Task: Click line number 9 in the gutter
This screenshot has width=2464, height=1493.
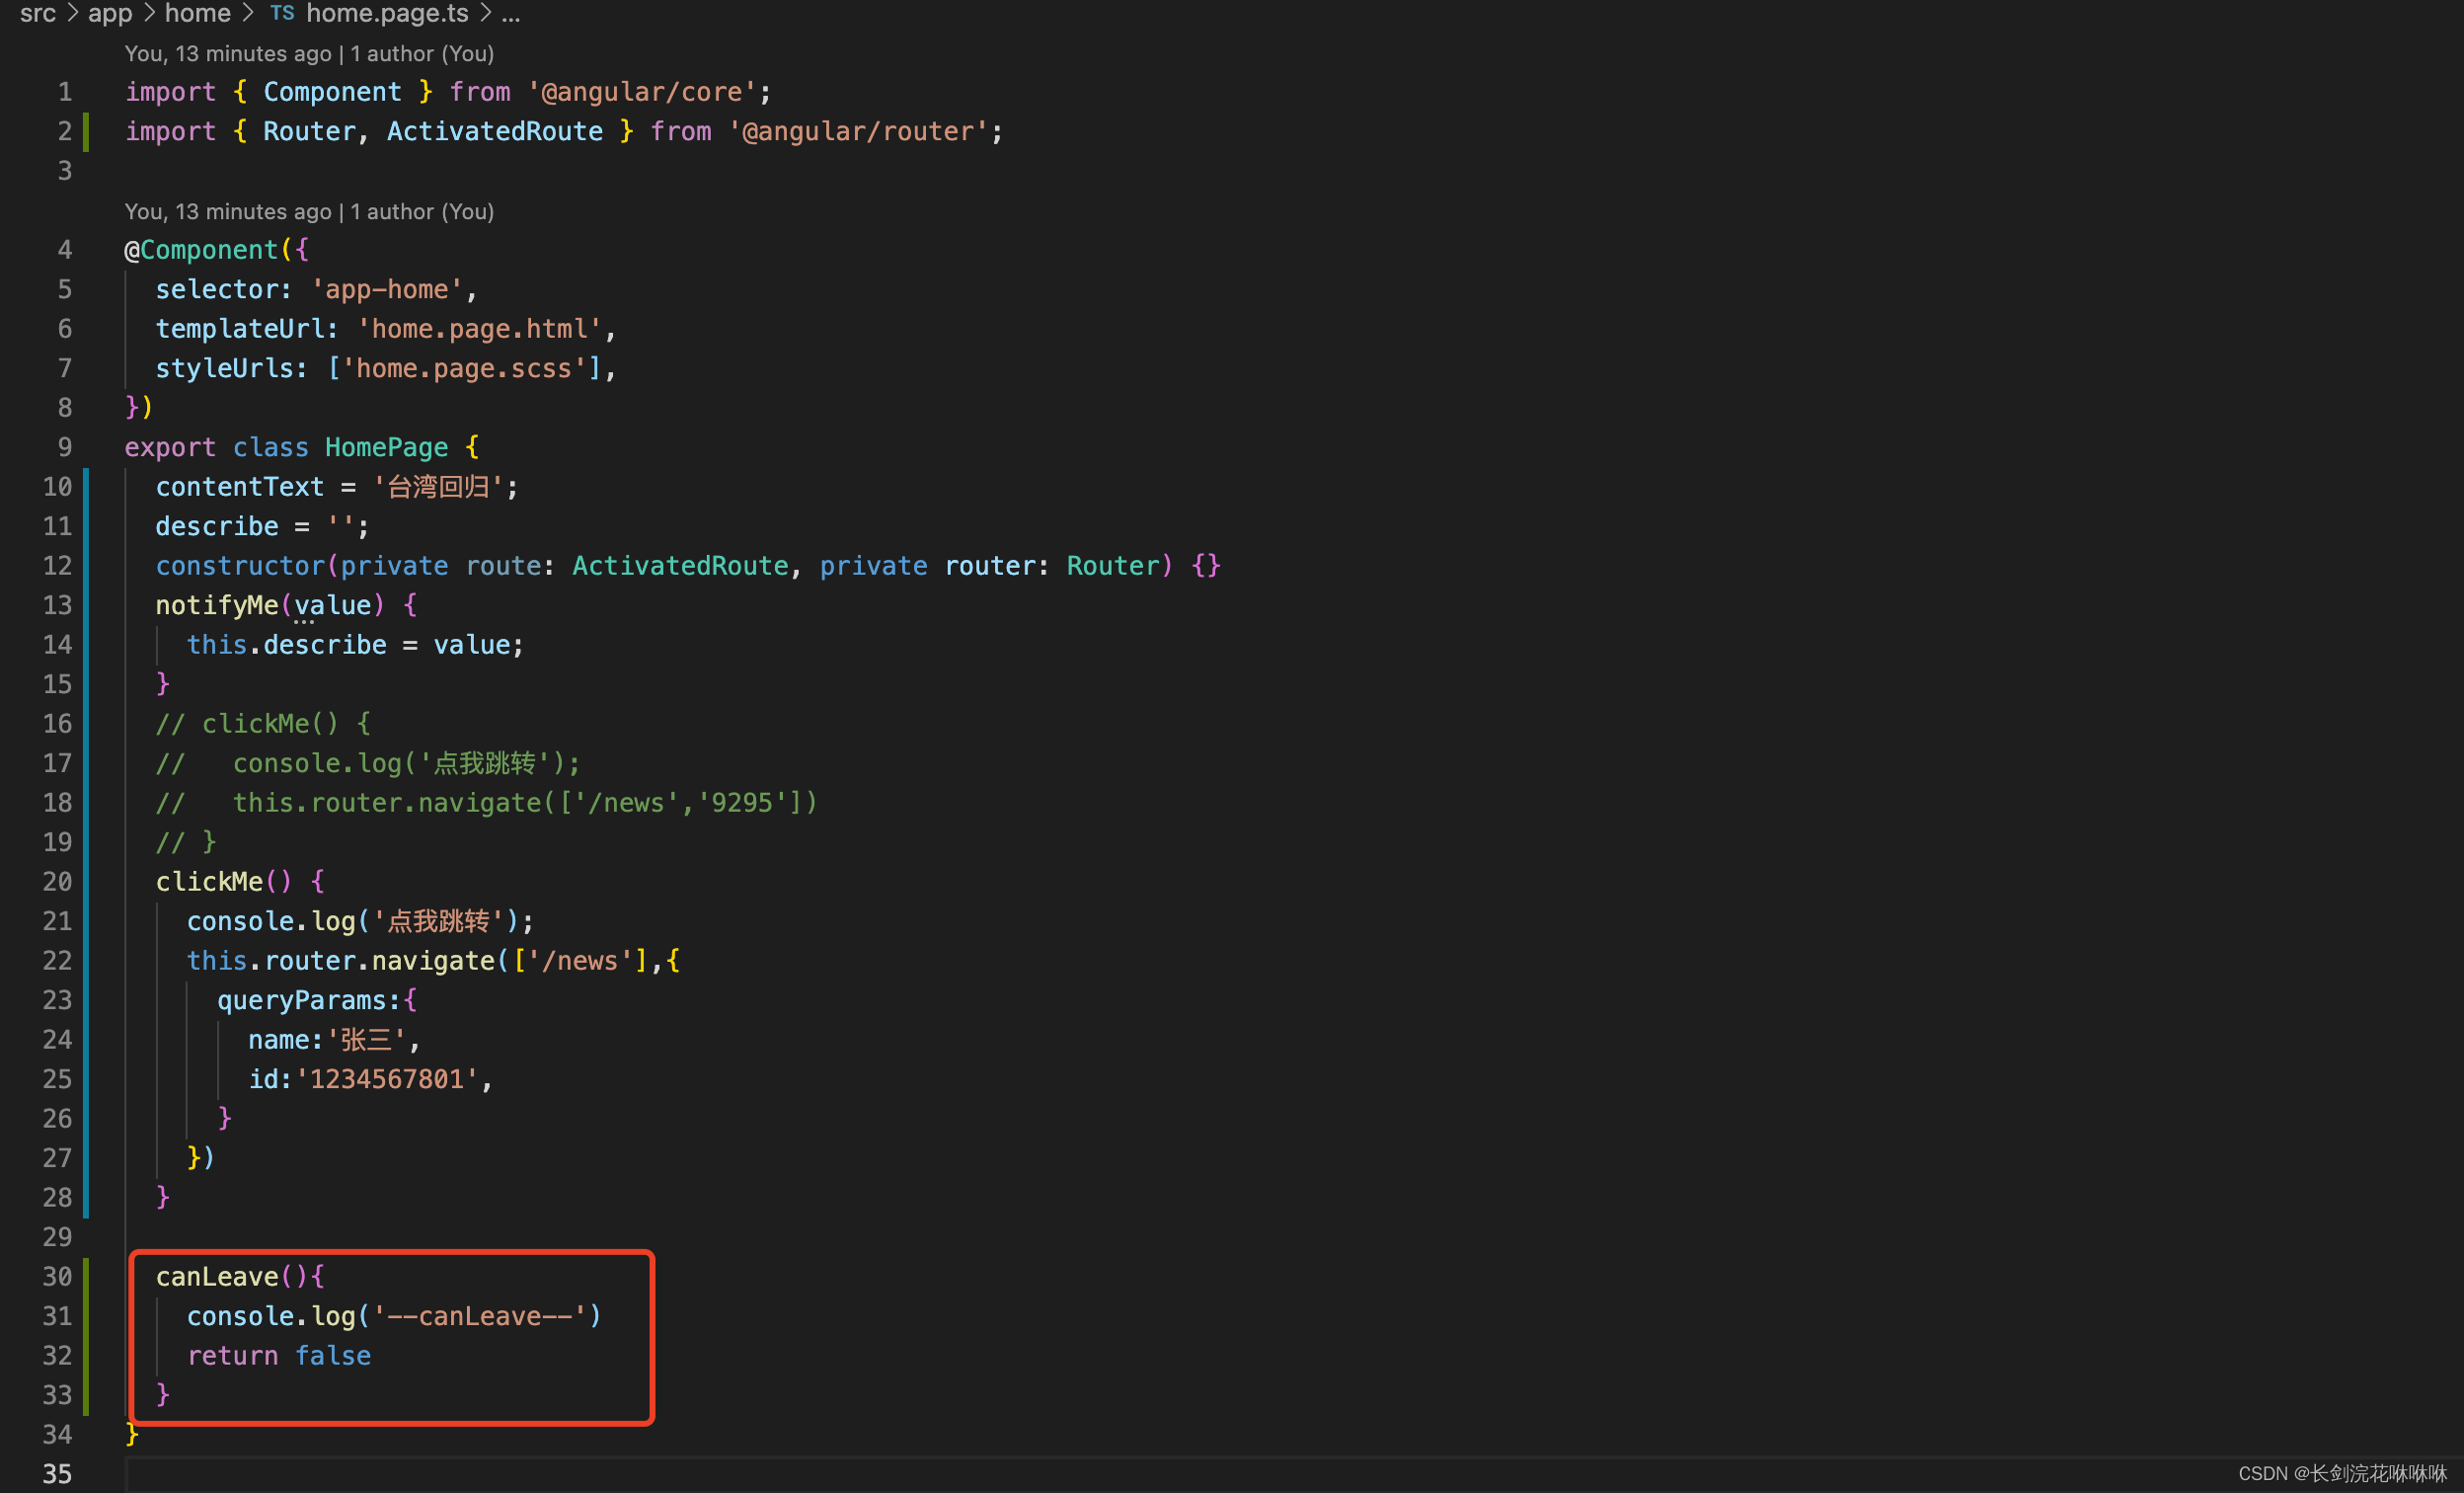Action: [x=64, y=447]
